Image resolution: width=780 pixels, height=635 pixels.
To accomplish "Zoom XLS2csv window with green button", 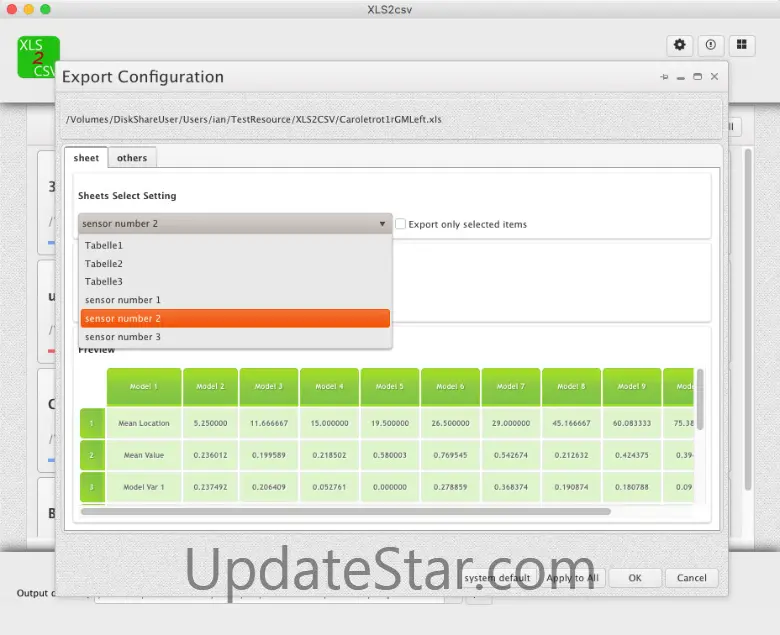I will pos(45,9).
